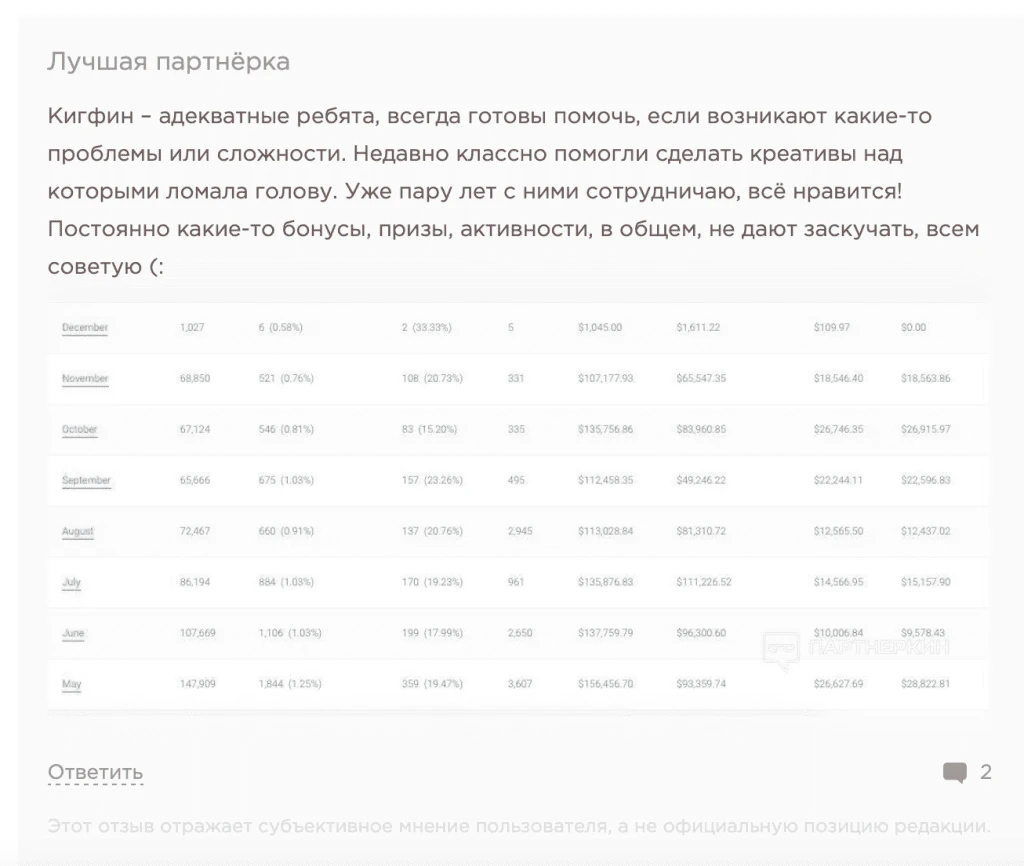Click the amount $93,359.74
The image size is (1024, 866).
coord(701,684)
